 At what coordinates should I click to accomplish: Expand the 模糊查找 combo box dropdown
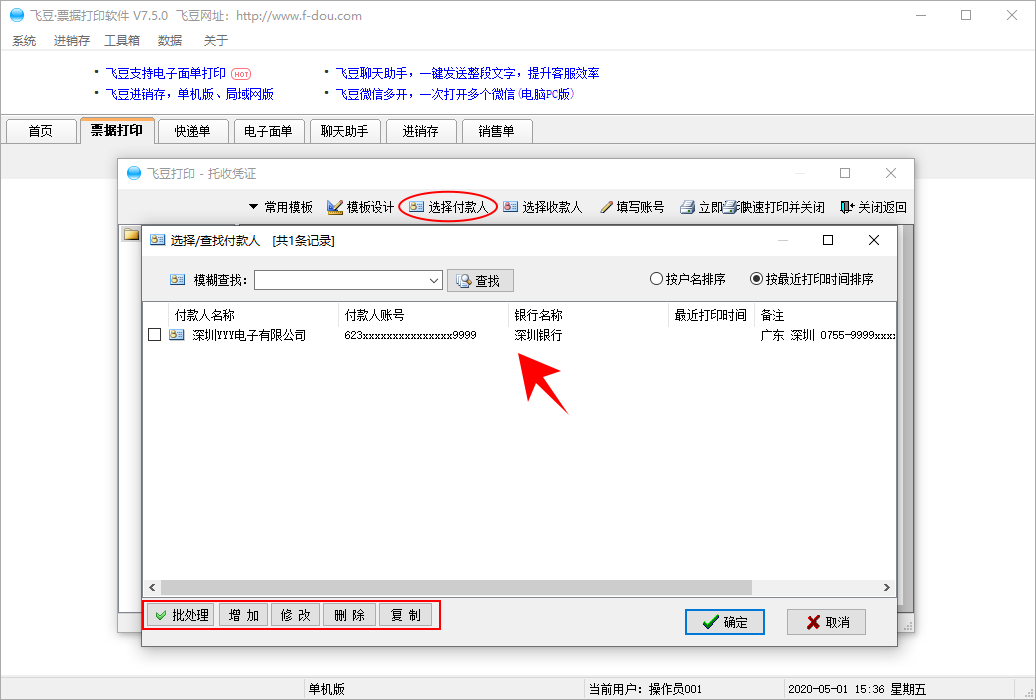pyautogui.click(x=434, y=281)
